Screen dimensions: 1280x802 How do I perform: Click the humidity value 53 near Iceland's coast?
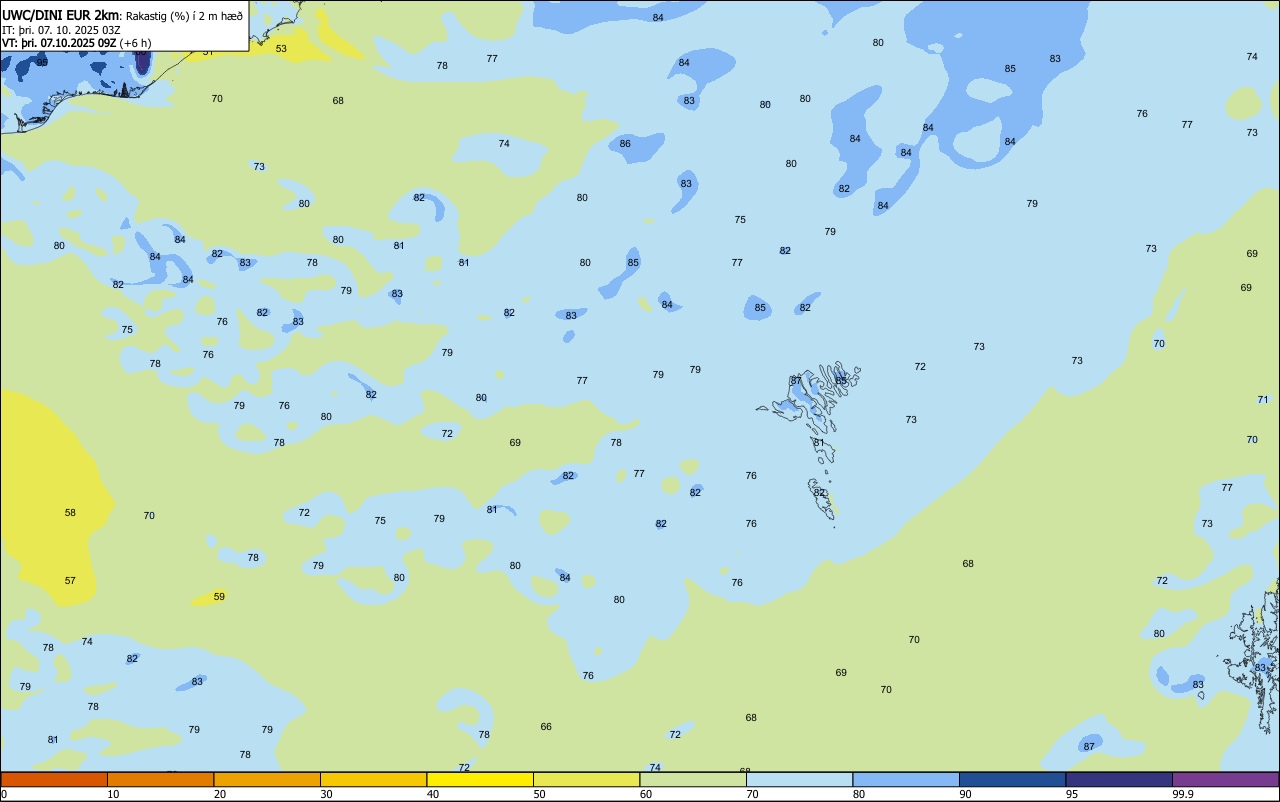[x=281, y=48]
